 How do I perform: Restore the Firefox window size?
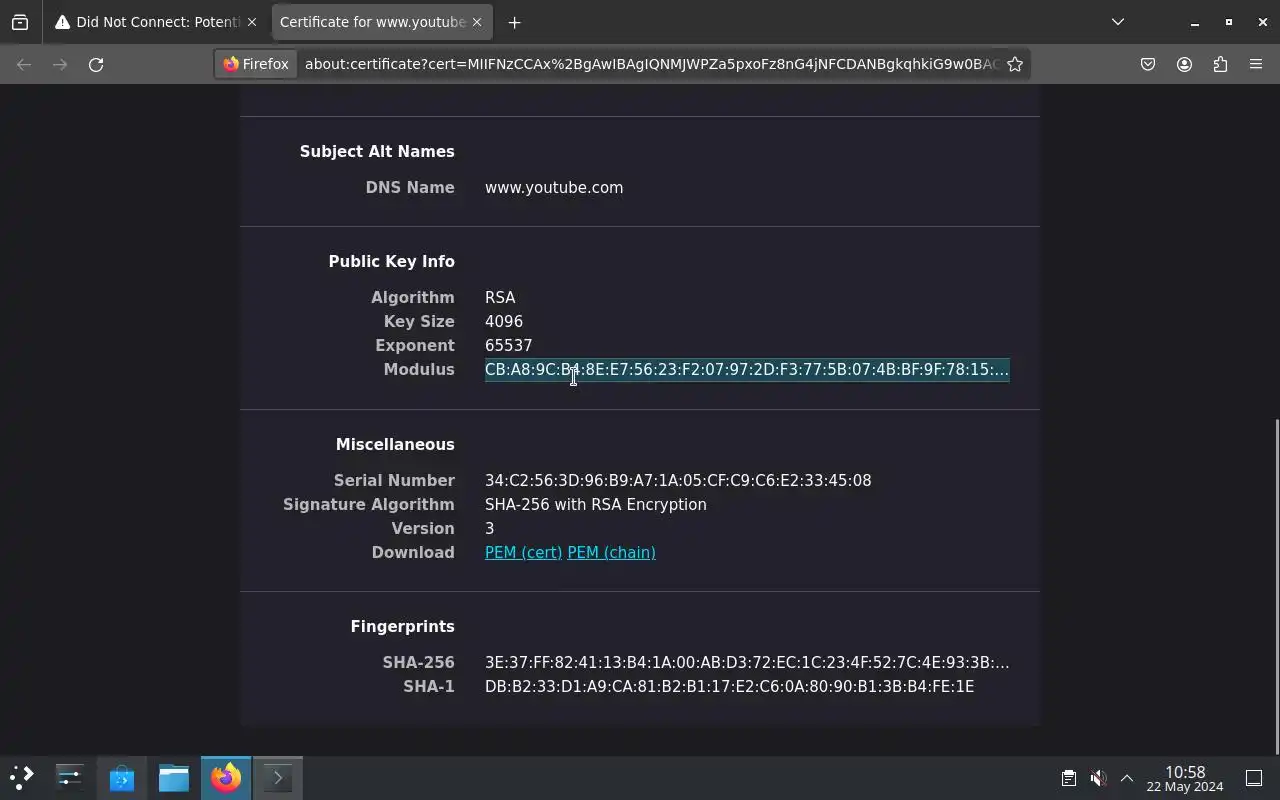click(x=1228, y=22)
